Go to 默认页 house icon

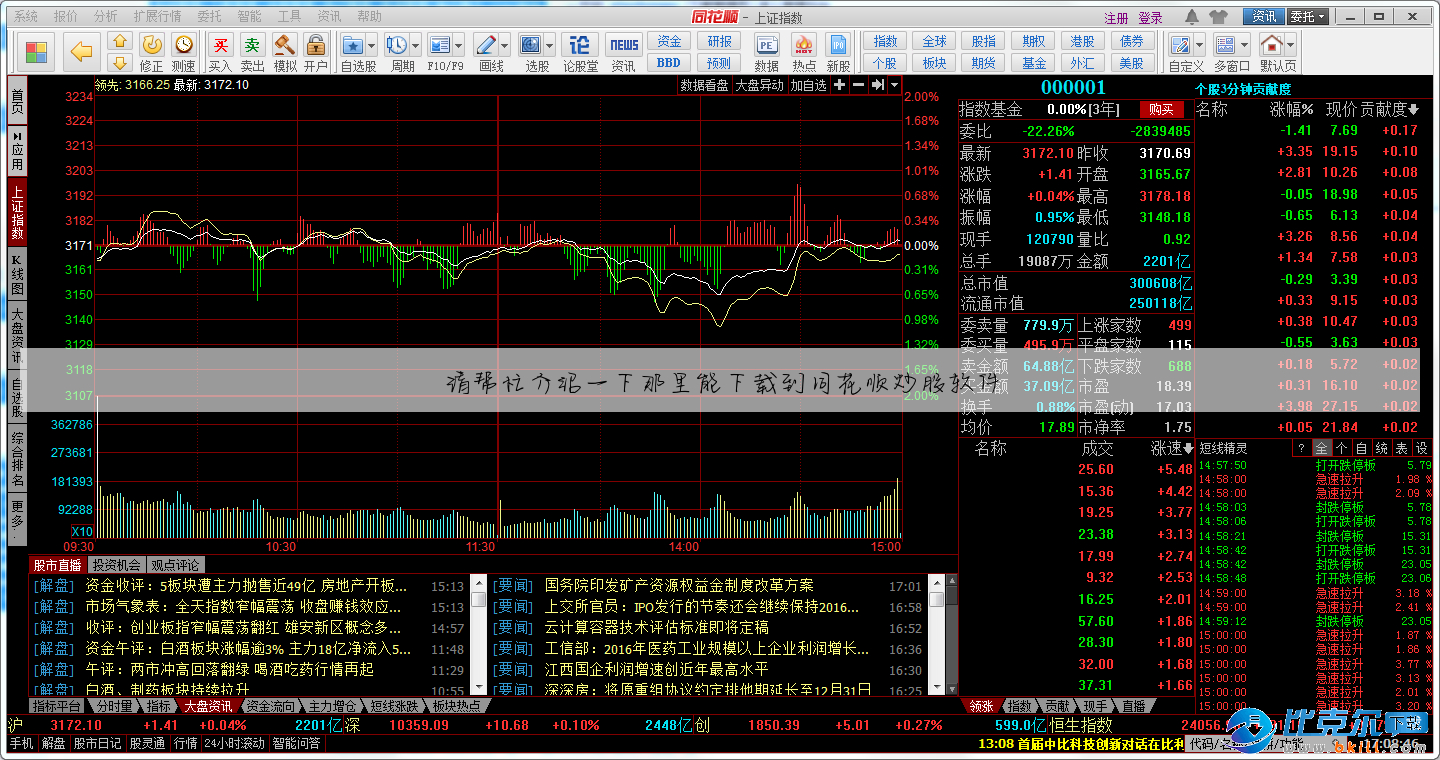tap(1271, 45)
